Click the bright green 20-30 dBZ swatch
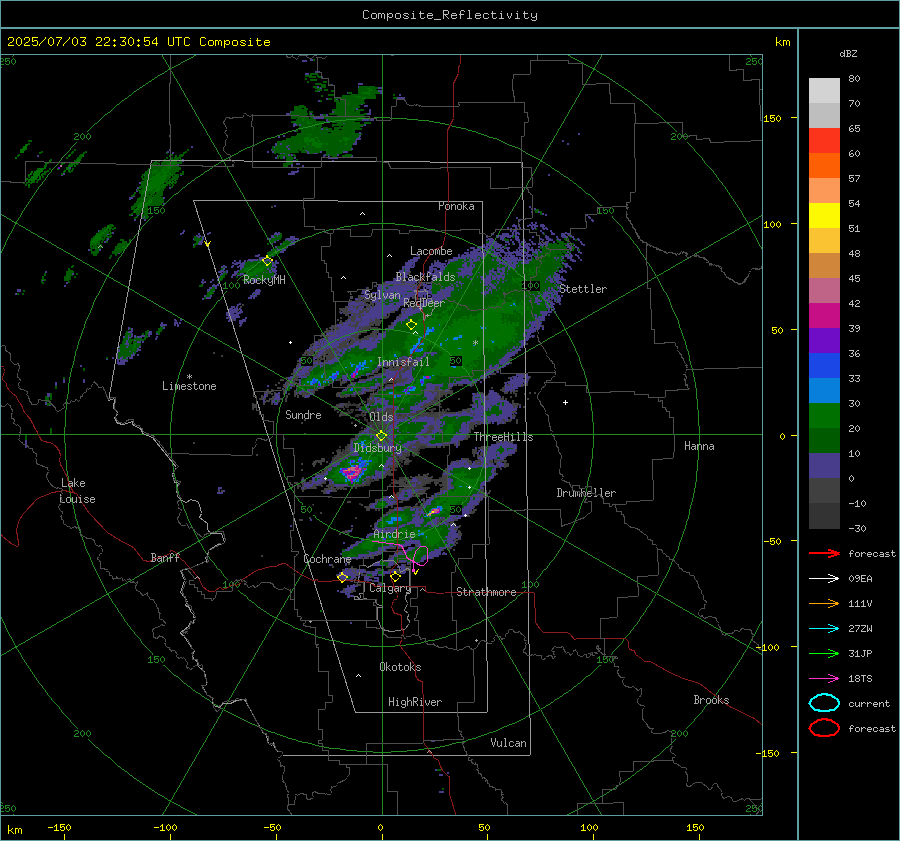This screenshot has height=841, width=900. click(824, 416)
